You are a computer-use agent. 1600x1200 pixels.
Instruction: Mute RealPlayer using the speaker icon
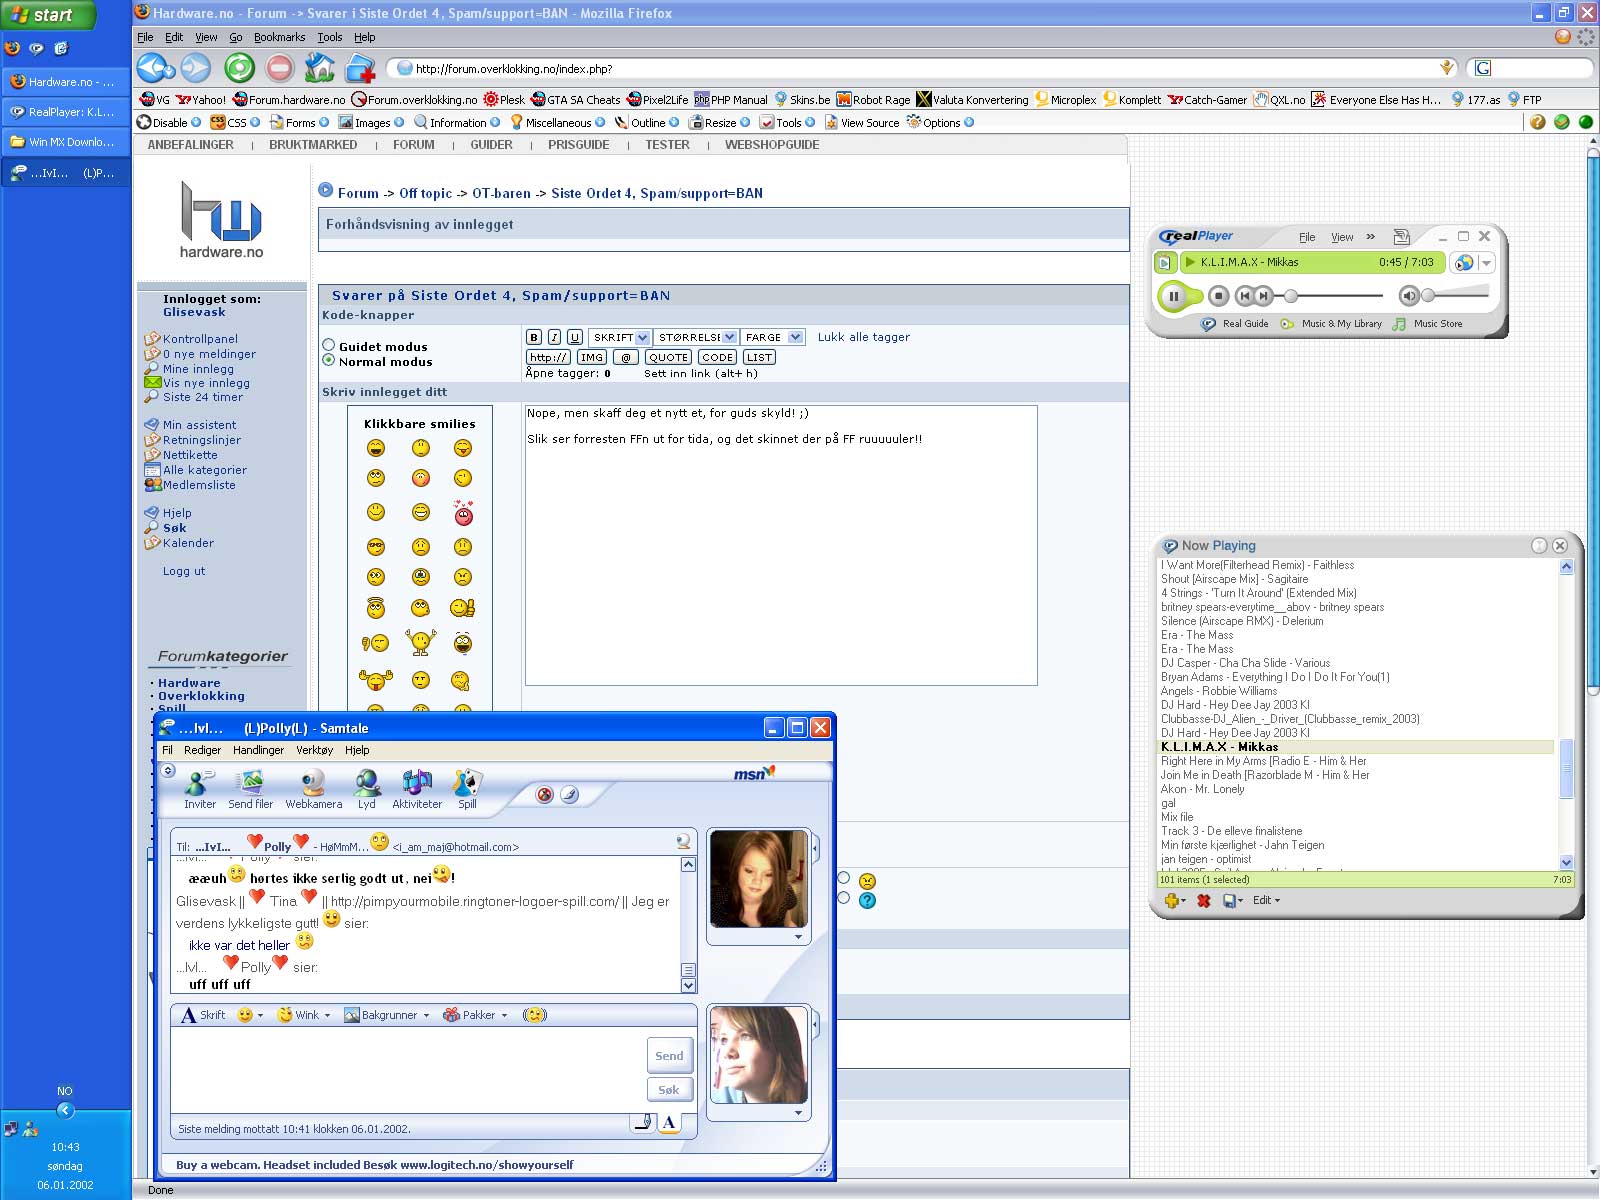click(1408, 296)
